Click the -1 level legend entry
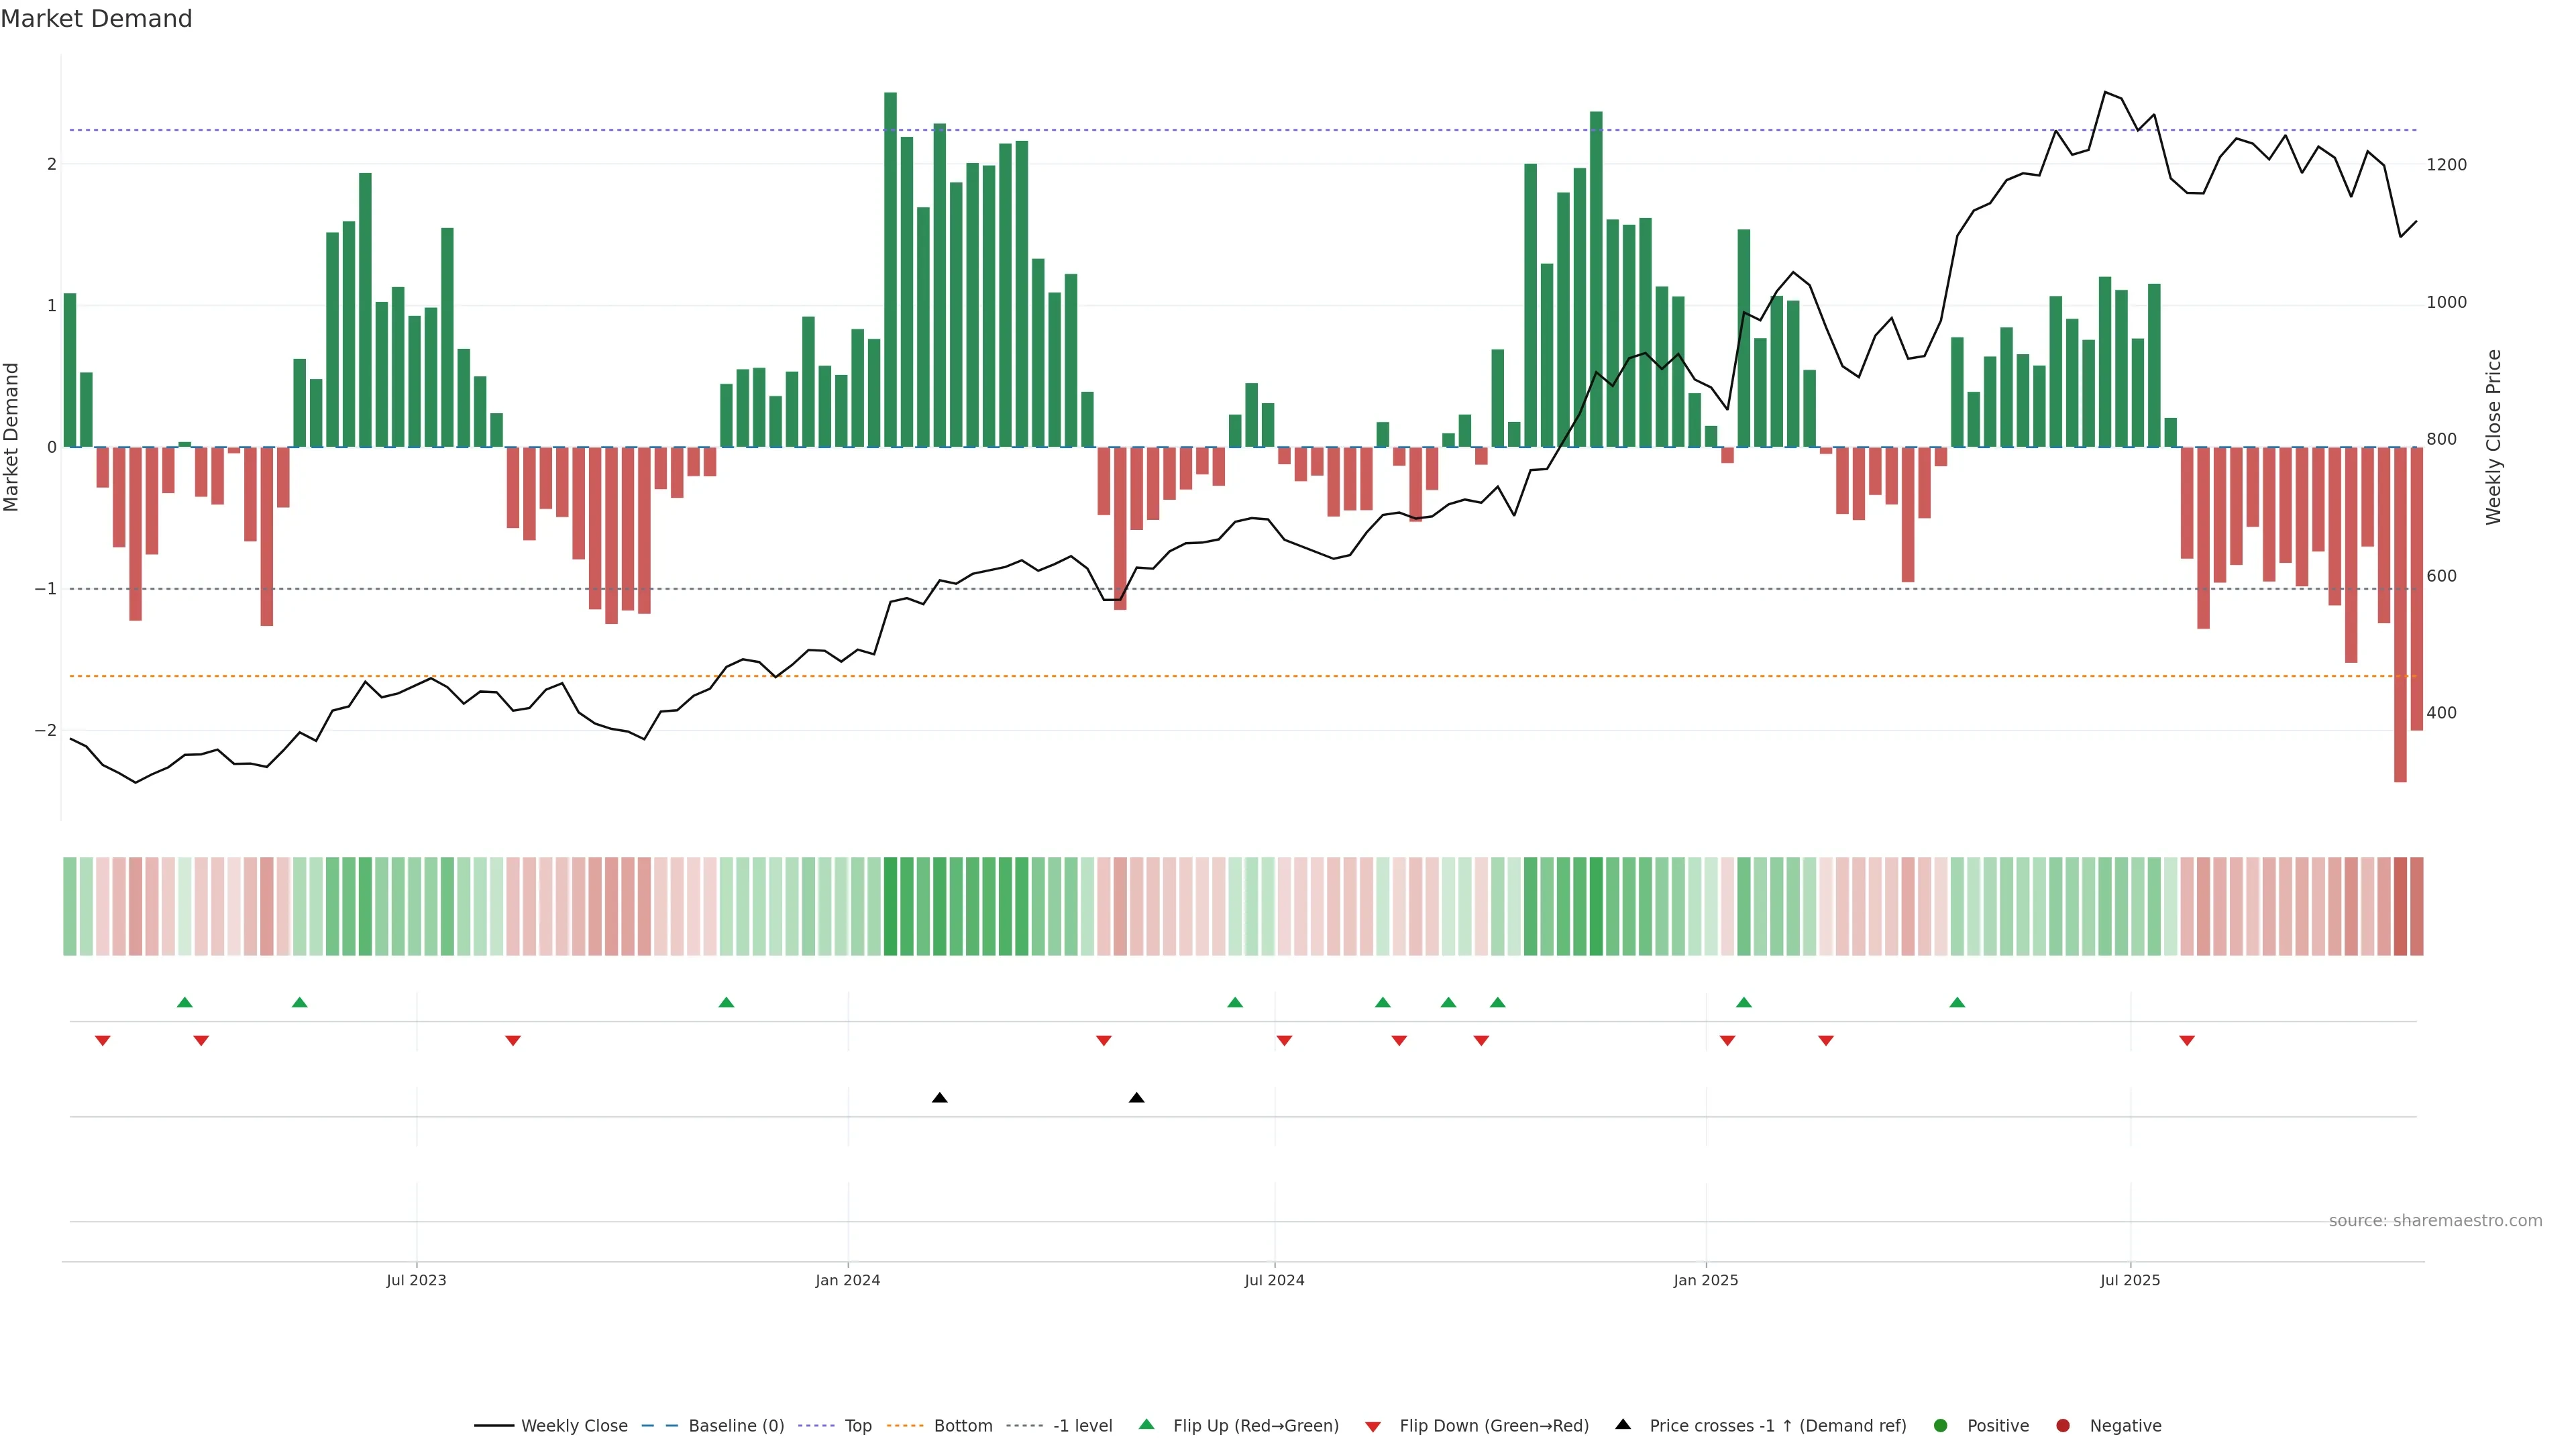Viewport: 2576px width, 1449px height. tap(1082, 1426)
